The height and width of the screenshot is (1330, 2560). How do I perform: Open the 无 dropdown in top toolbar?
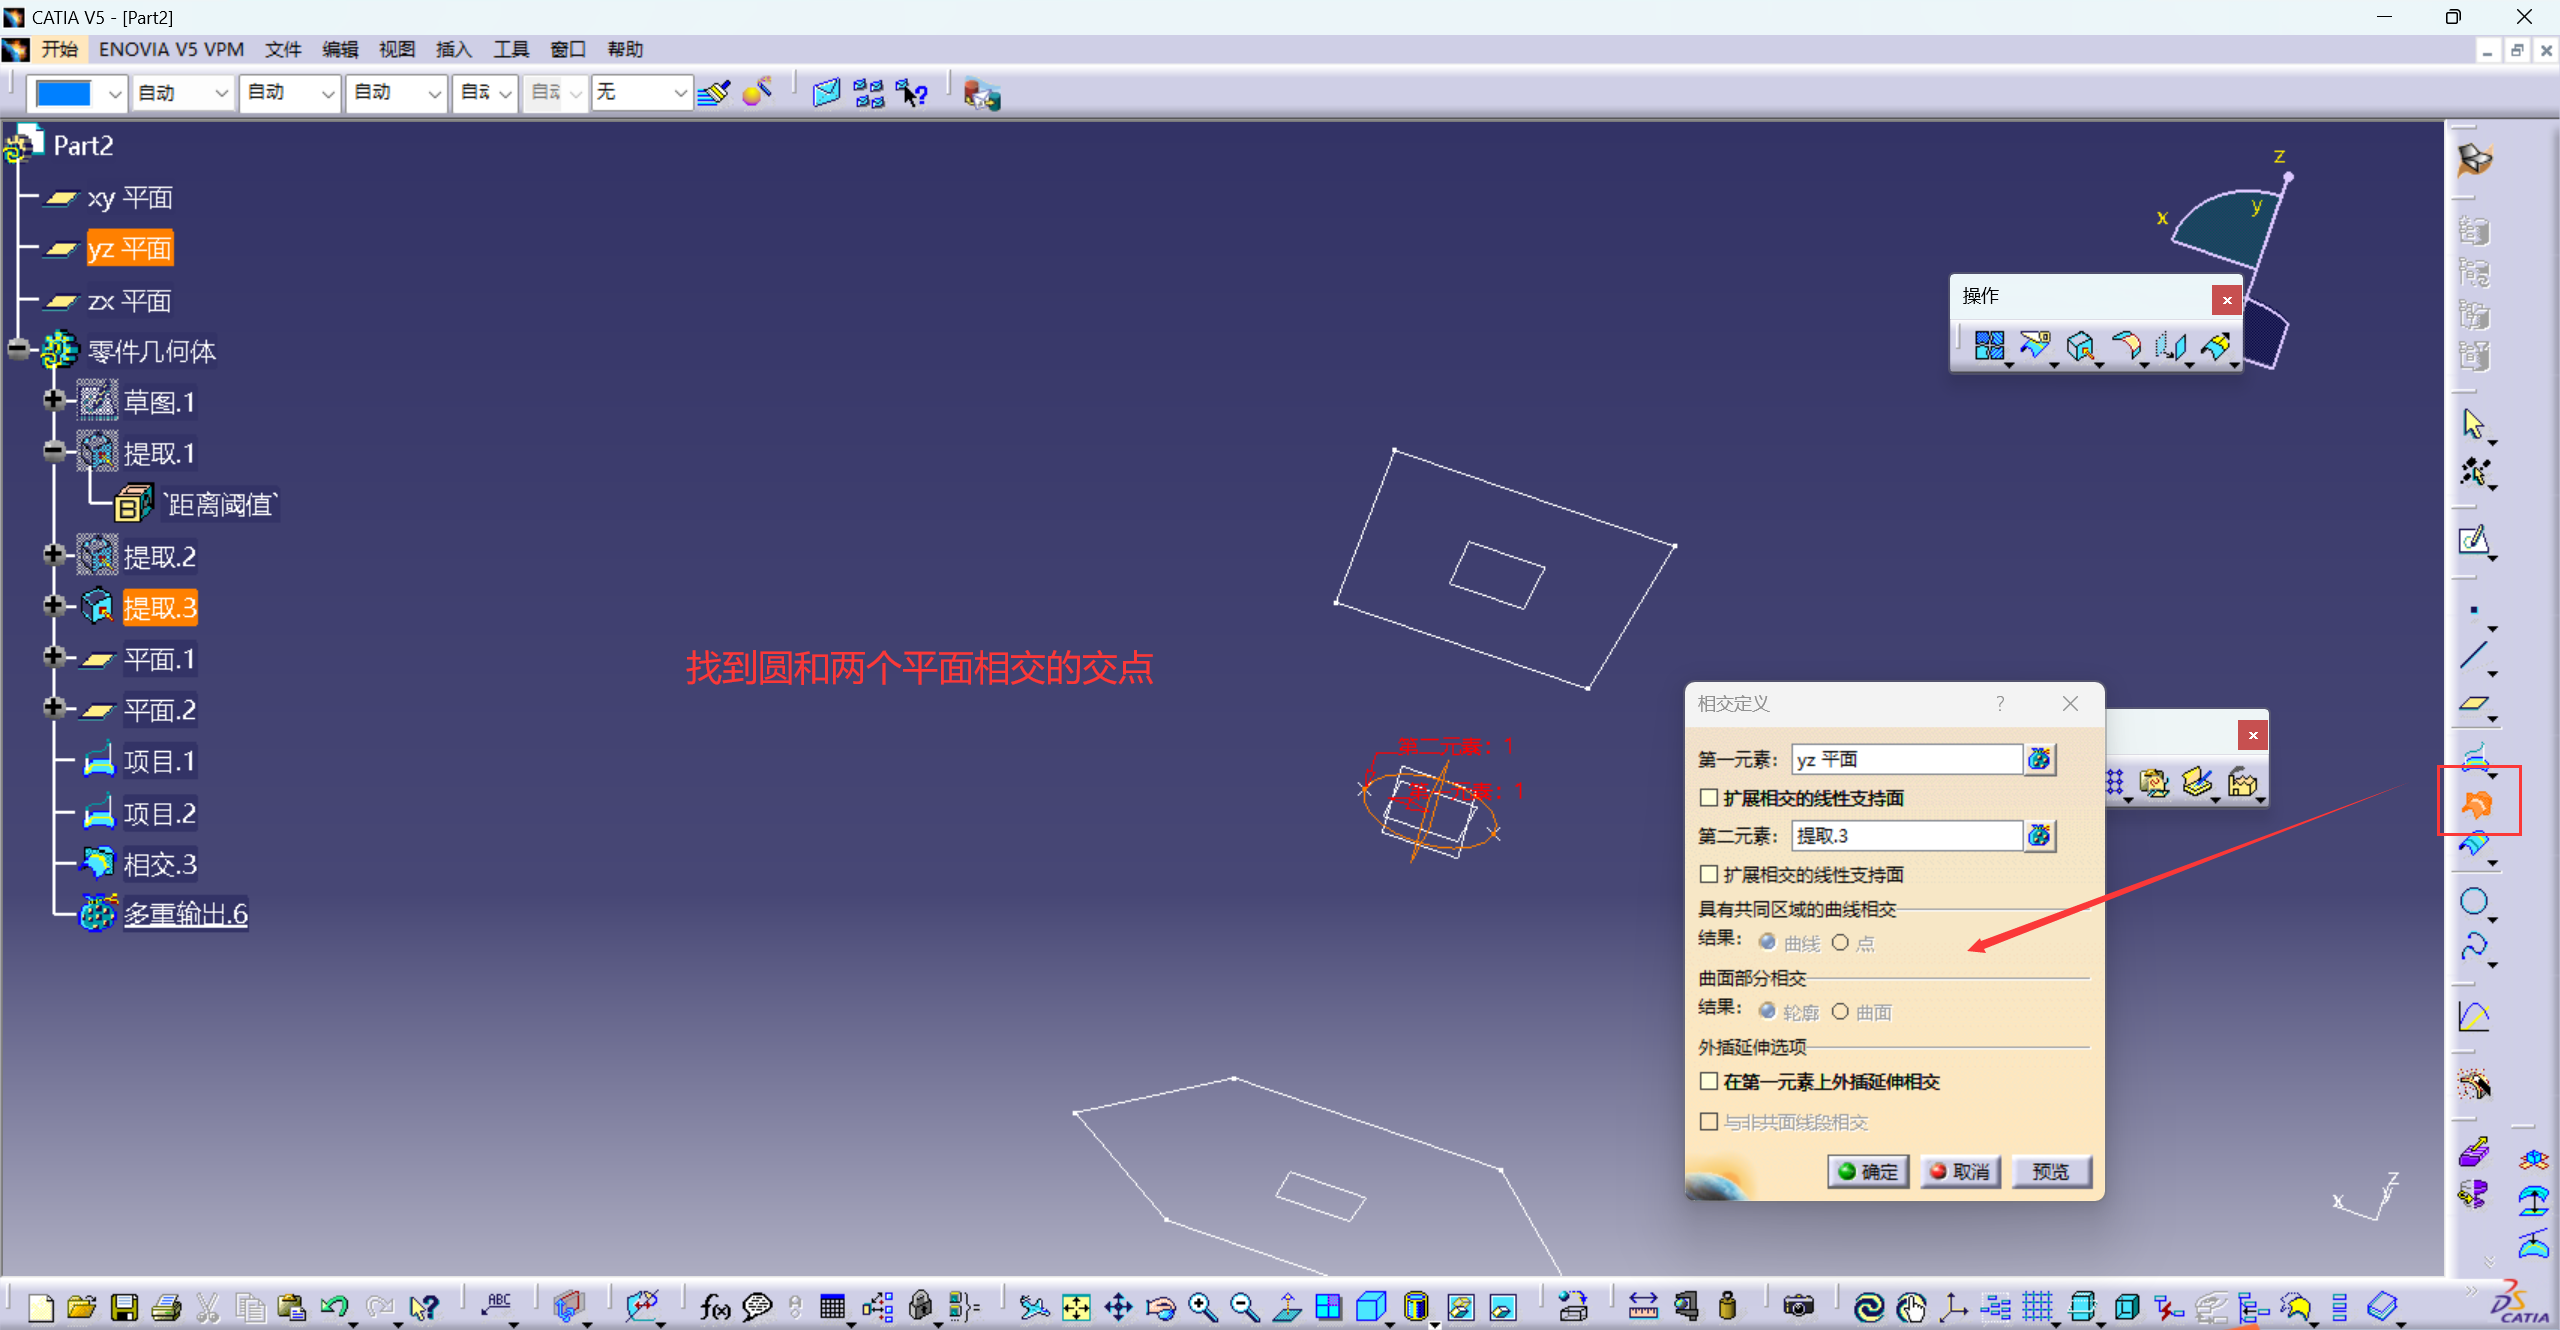click(x=679, y=93)
